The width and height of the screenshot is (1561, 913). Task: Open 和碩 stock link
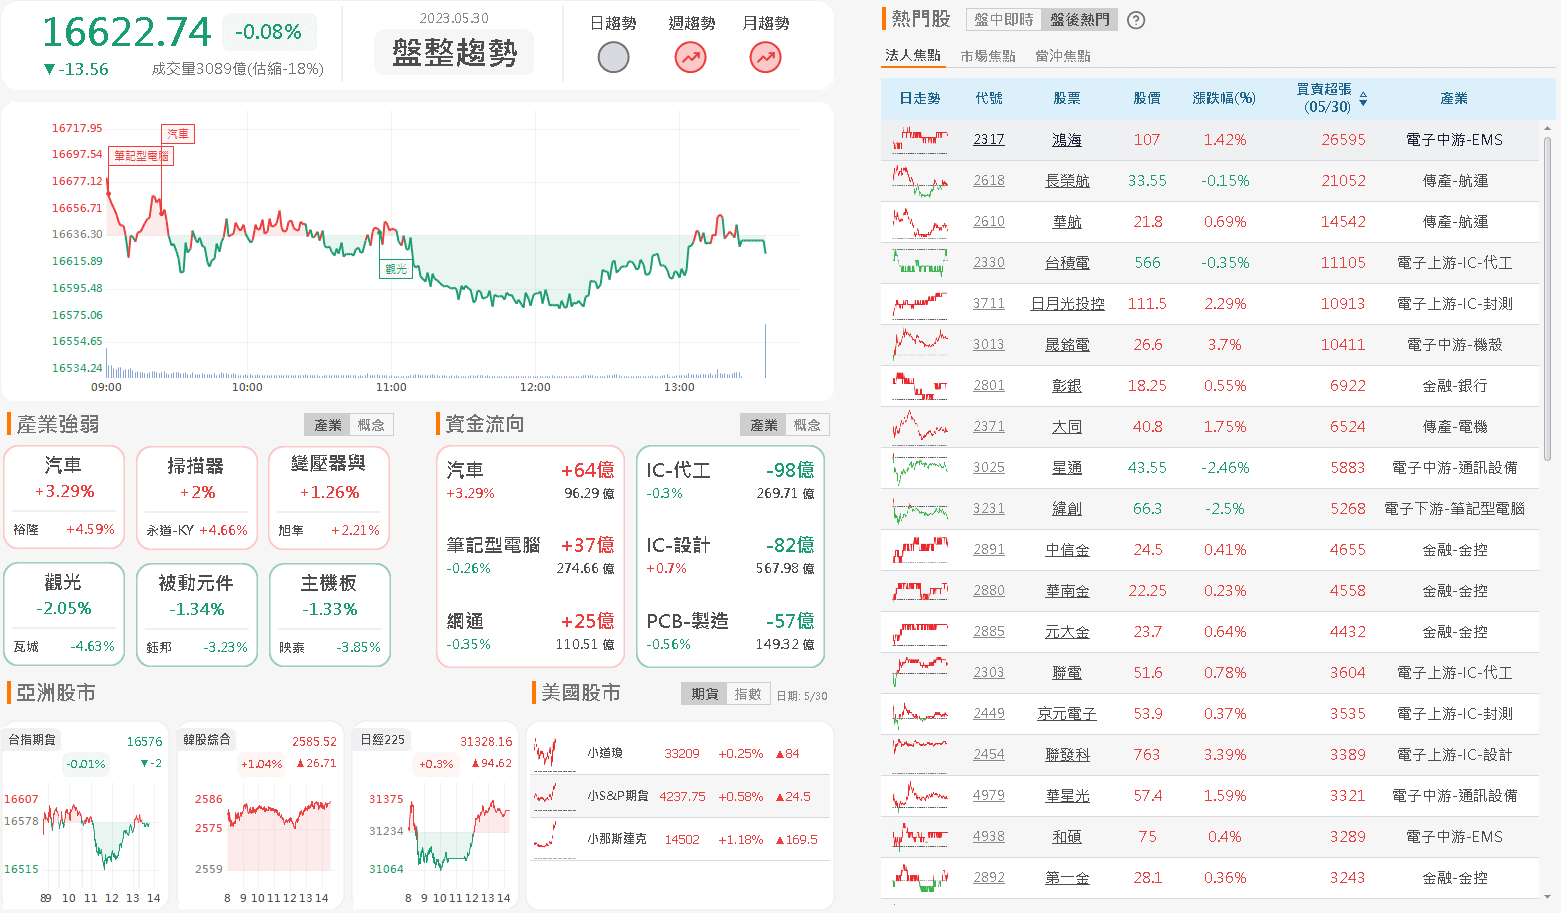click(1067, 836)
